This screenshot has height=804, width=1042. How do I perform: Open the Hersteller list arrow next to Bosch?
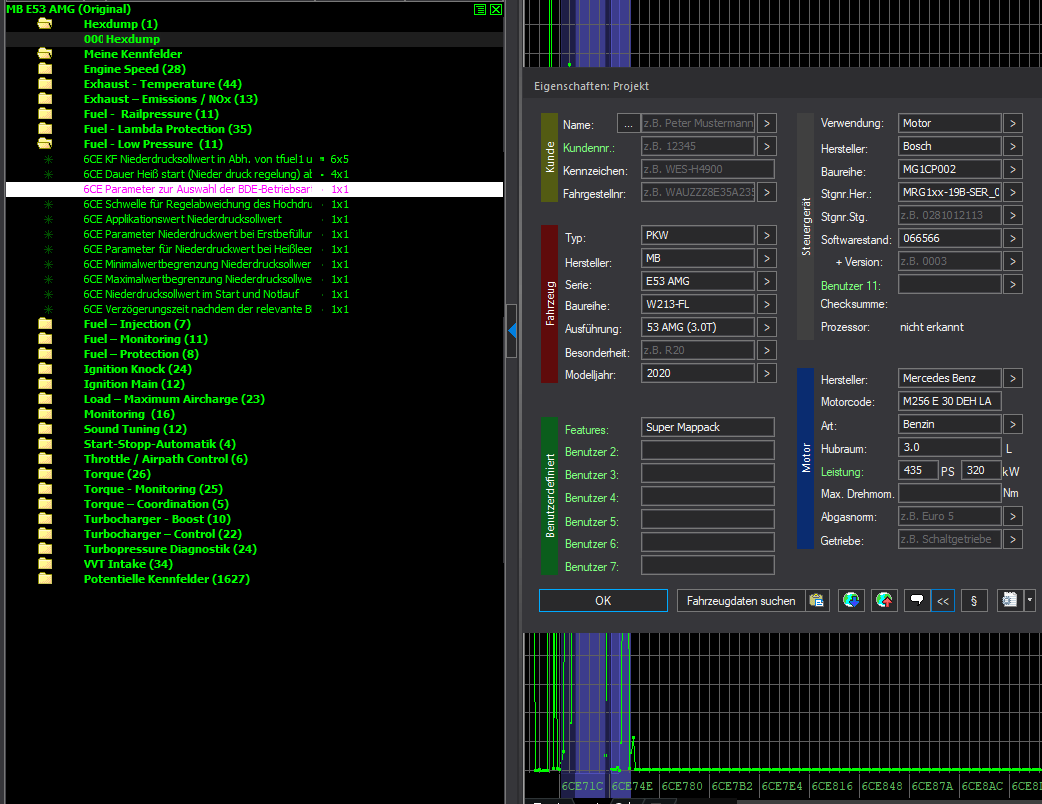tap(1013, 146)
